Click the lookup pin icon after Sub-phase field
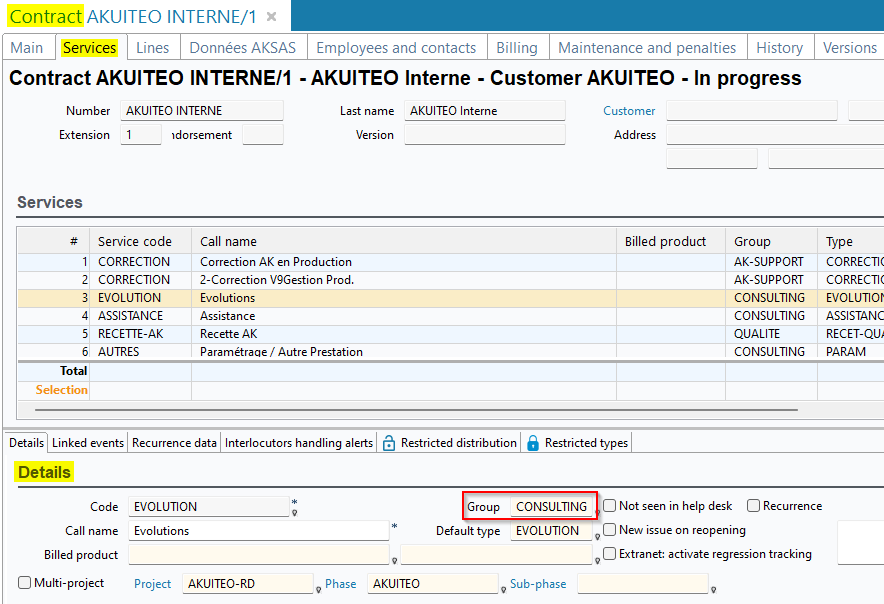The image size is (884, 604). (x=712, y=590)
